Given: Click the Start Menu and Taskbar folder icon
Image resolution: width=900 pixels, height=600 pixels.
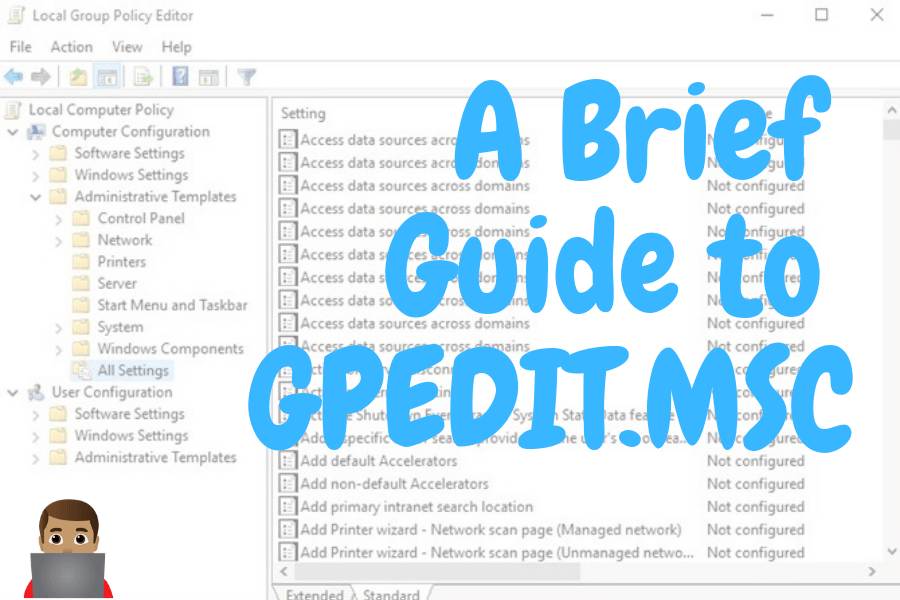Looking at the screenshot, I should 81,305.
